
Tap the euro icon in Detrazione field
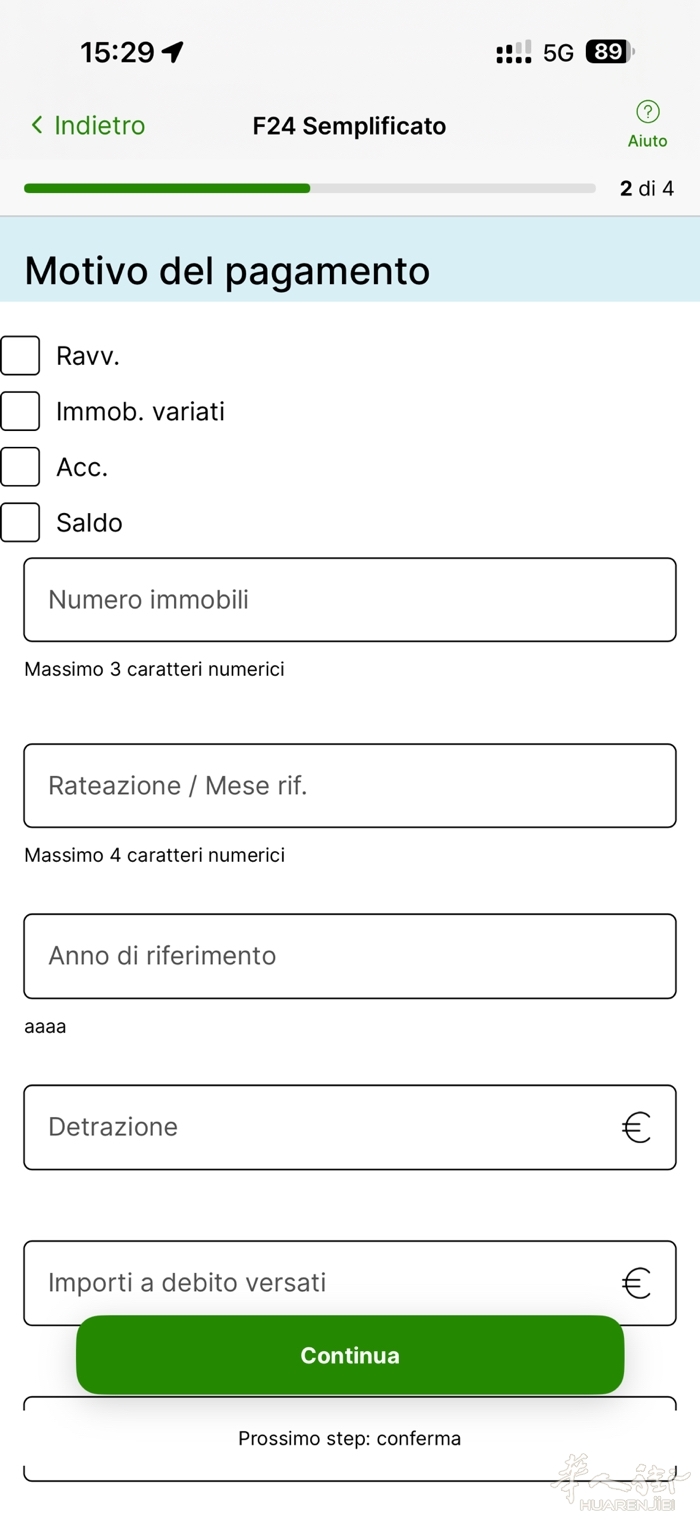pos(636,1128)
